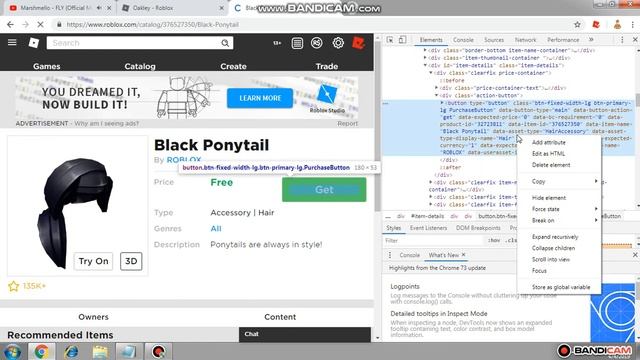This screenshot has width=640, height=360.
Task: Switch to the DevTools Network tab
Action: [525, 40]
